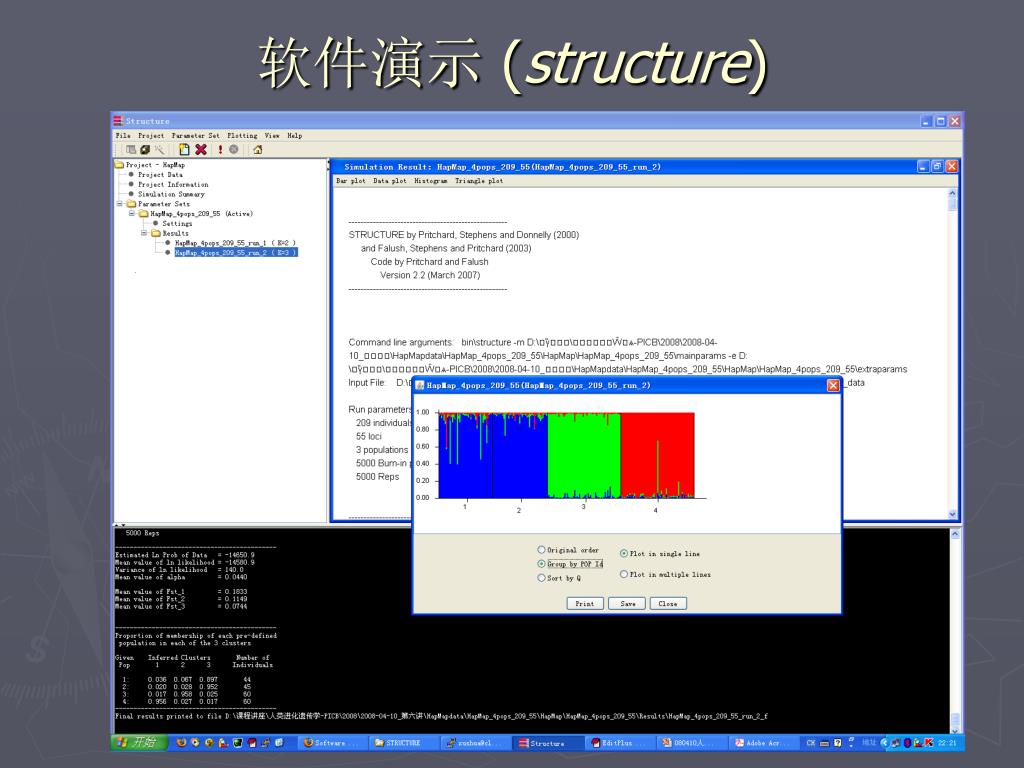Select Project Data in the tree

pyautogui.click(x=160, y=174)
